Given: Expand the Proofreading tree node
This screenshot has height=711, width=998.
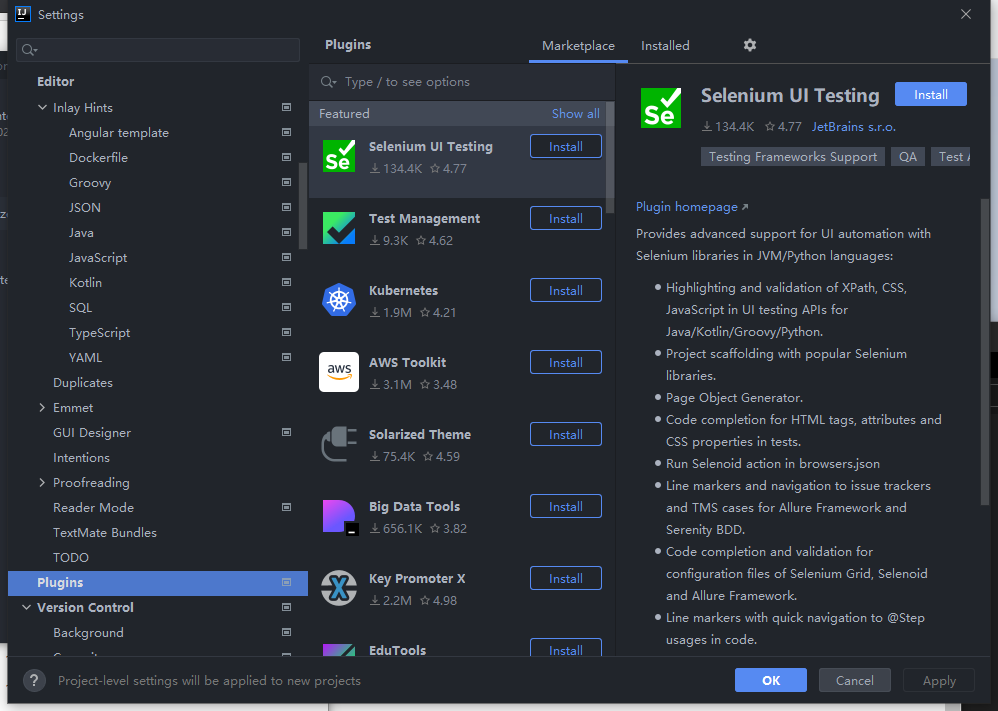Looking at the screenshot, I should click(x=42, y=482).
